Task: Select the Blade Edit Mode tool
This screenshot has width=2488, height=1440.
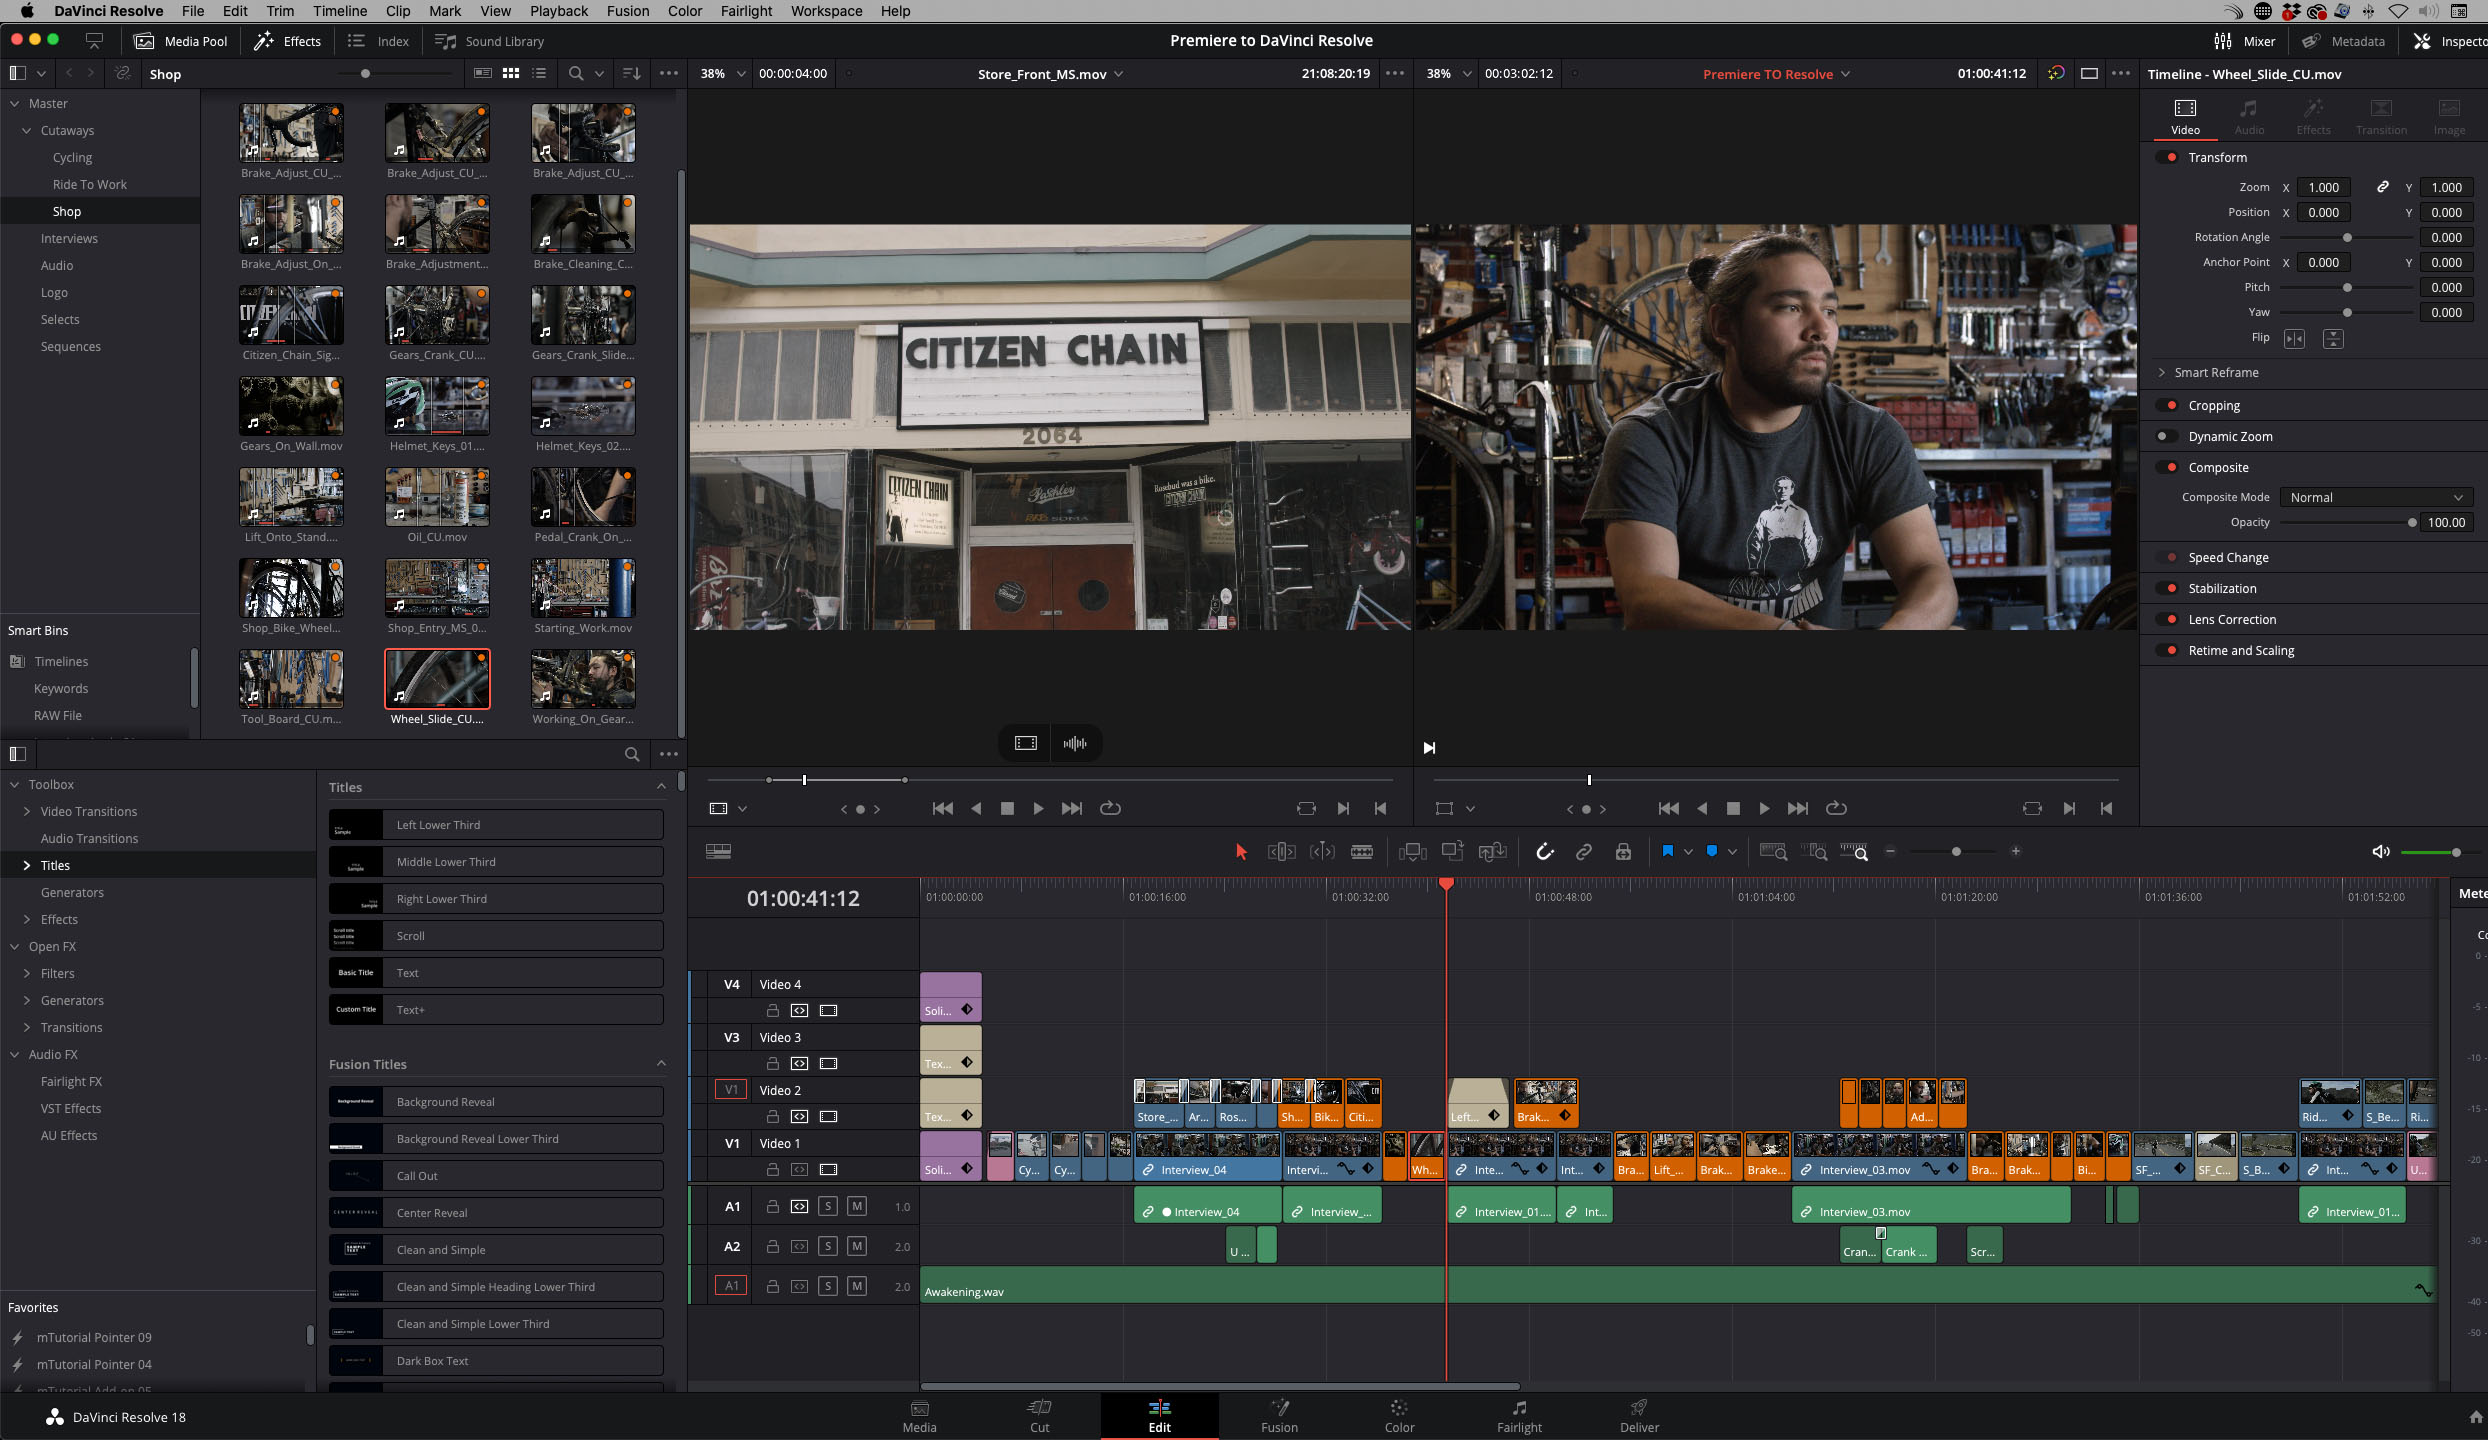Action: pos(1362,851)
